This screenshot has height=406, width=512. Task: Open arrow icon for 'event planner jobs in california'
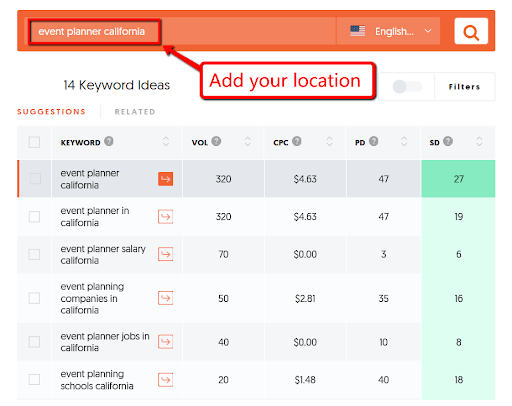tap(165, 342)
